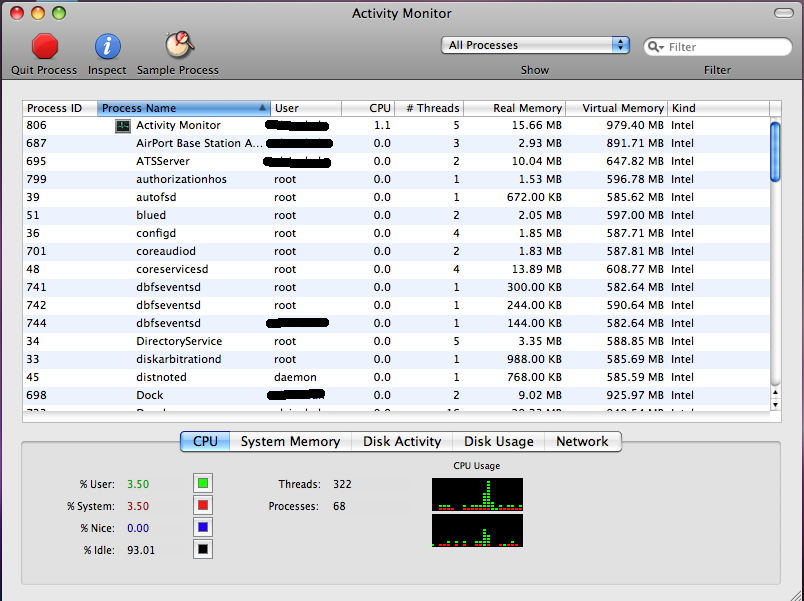Click the 979.40 MB virtual memory value

(635, 126)
